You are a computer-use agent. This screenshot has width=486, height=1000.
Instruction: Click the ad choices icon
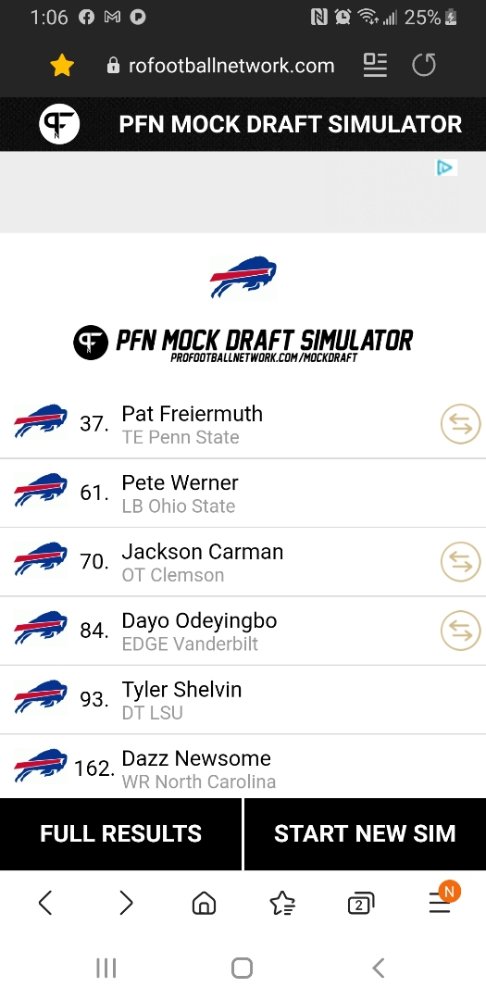point(446,168)
